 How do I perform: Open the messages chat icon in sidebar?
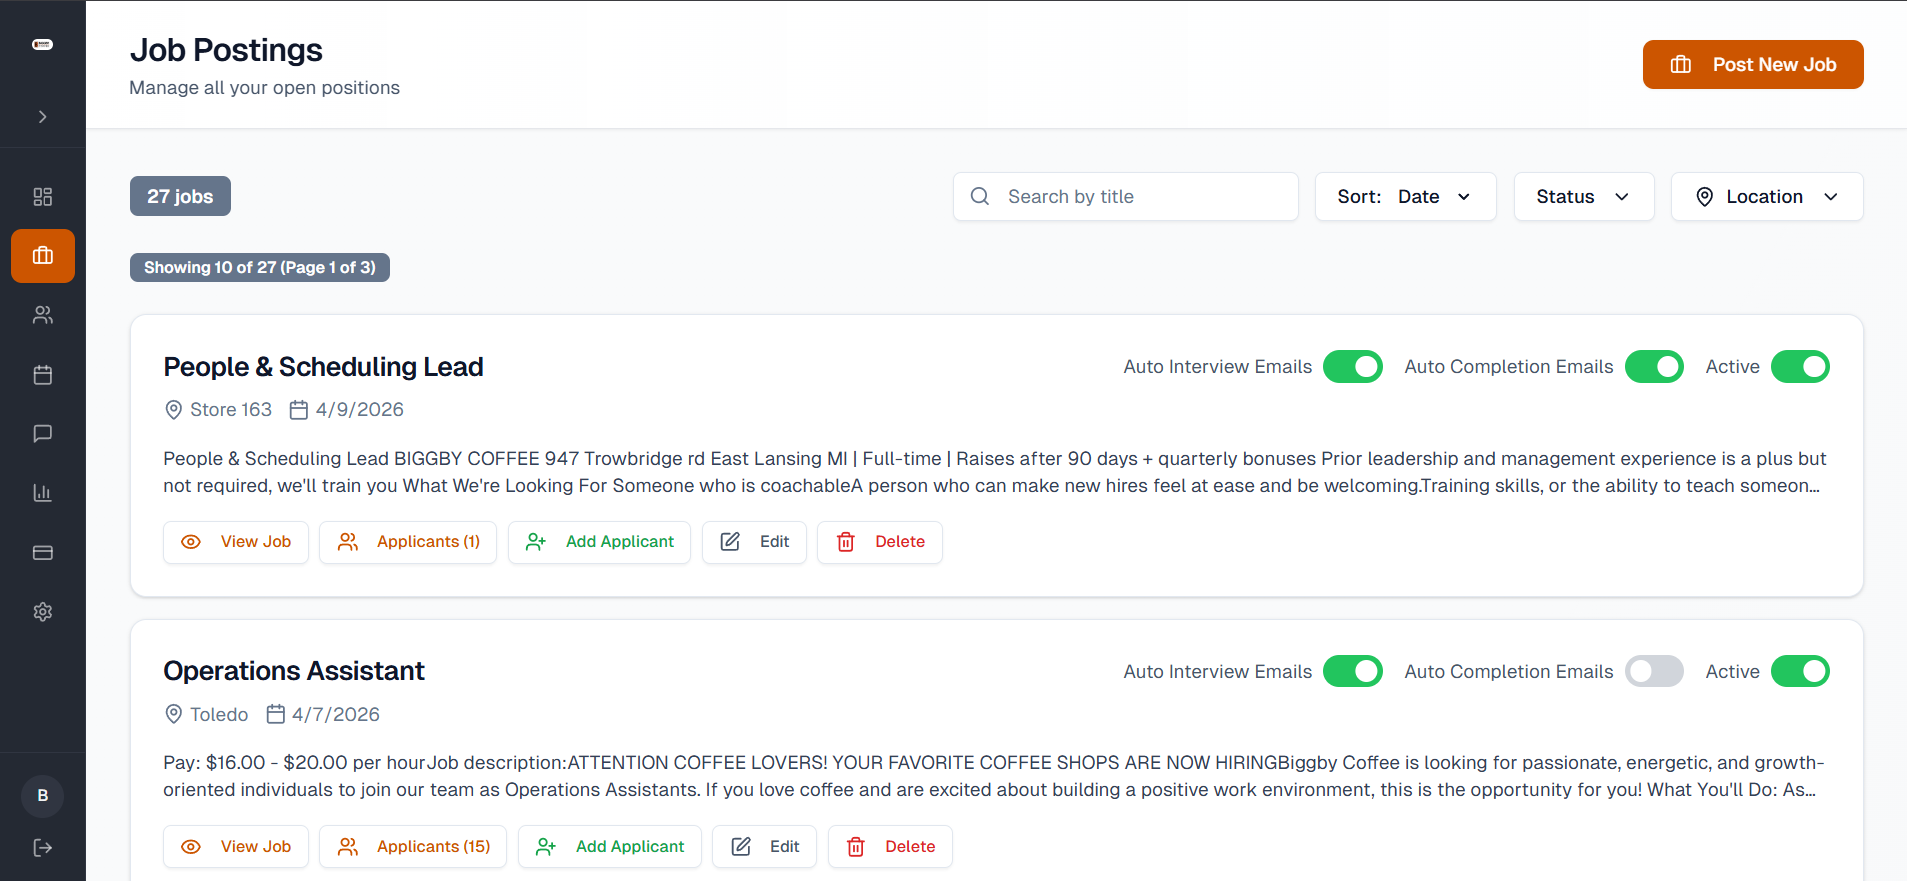coord(42,434)
